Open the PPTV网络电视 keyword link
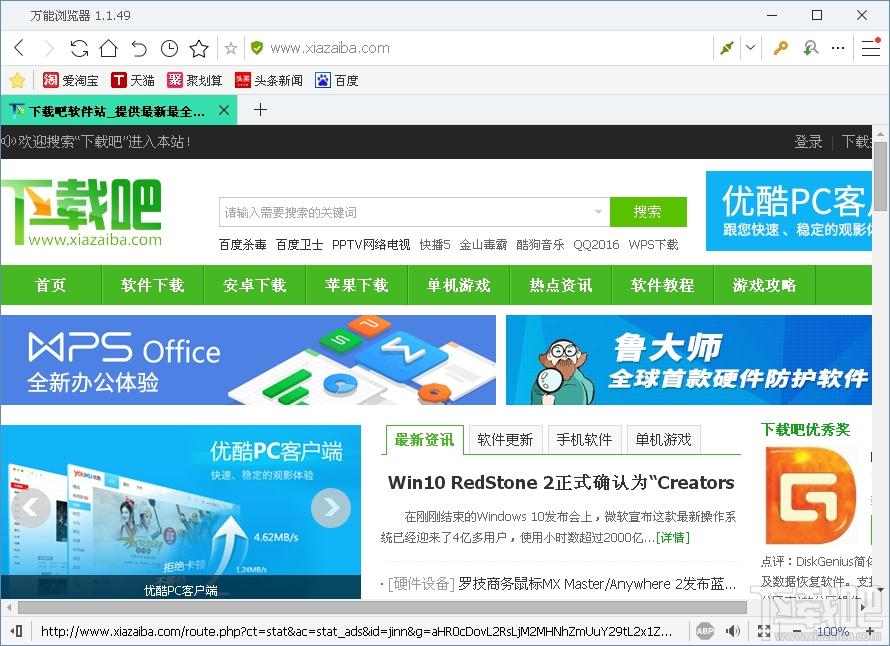 [371, 245]
